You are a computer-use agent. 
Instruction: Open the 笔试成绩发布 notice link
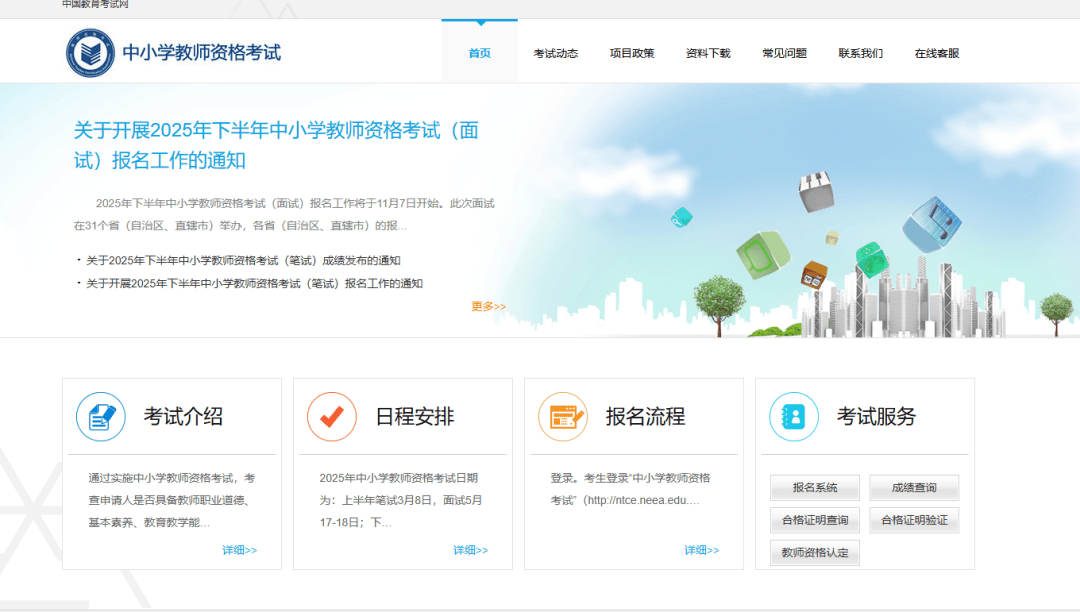pos(243,260)
